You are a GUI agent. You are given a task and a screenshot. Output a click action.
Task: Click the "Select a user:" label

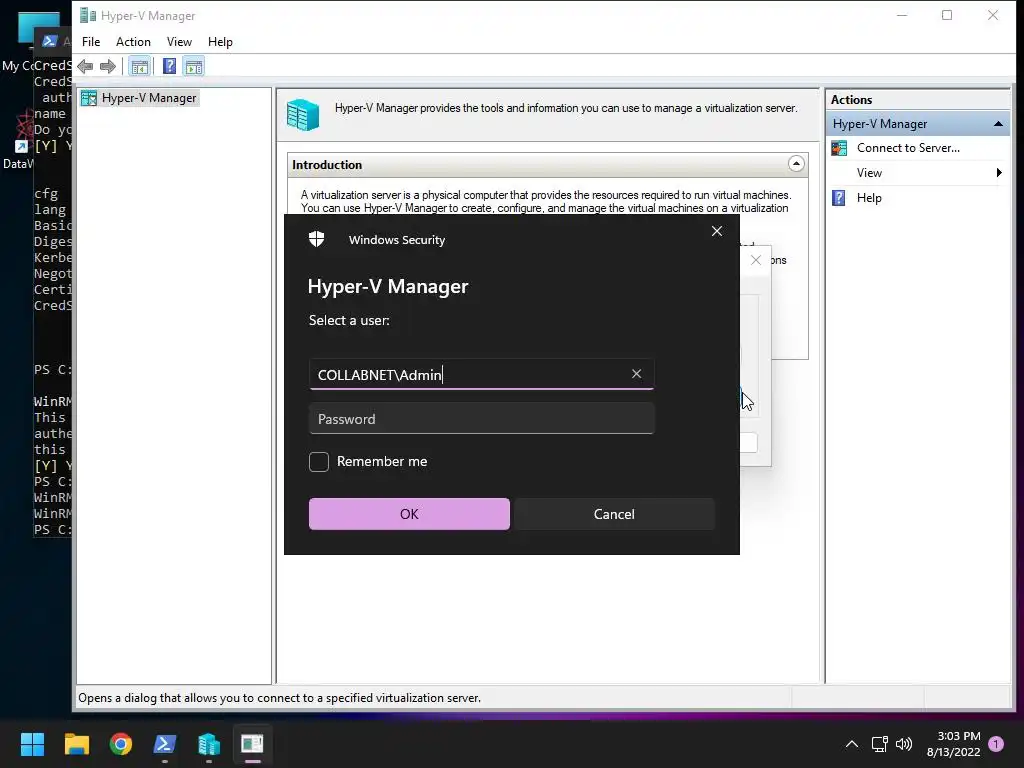349,321
